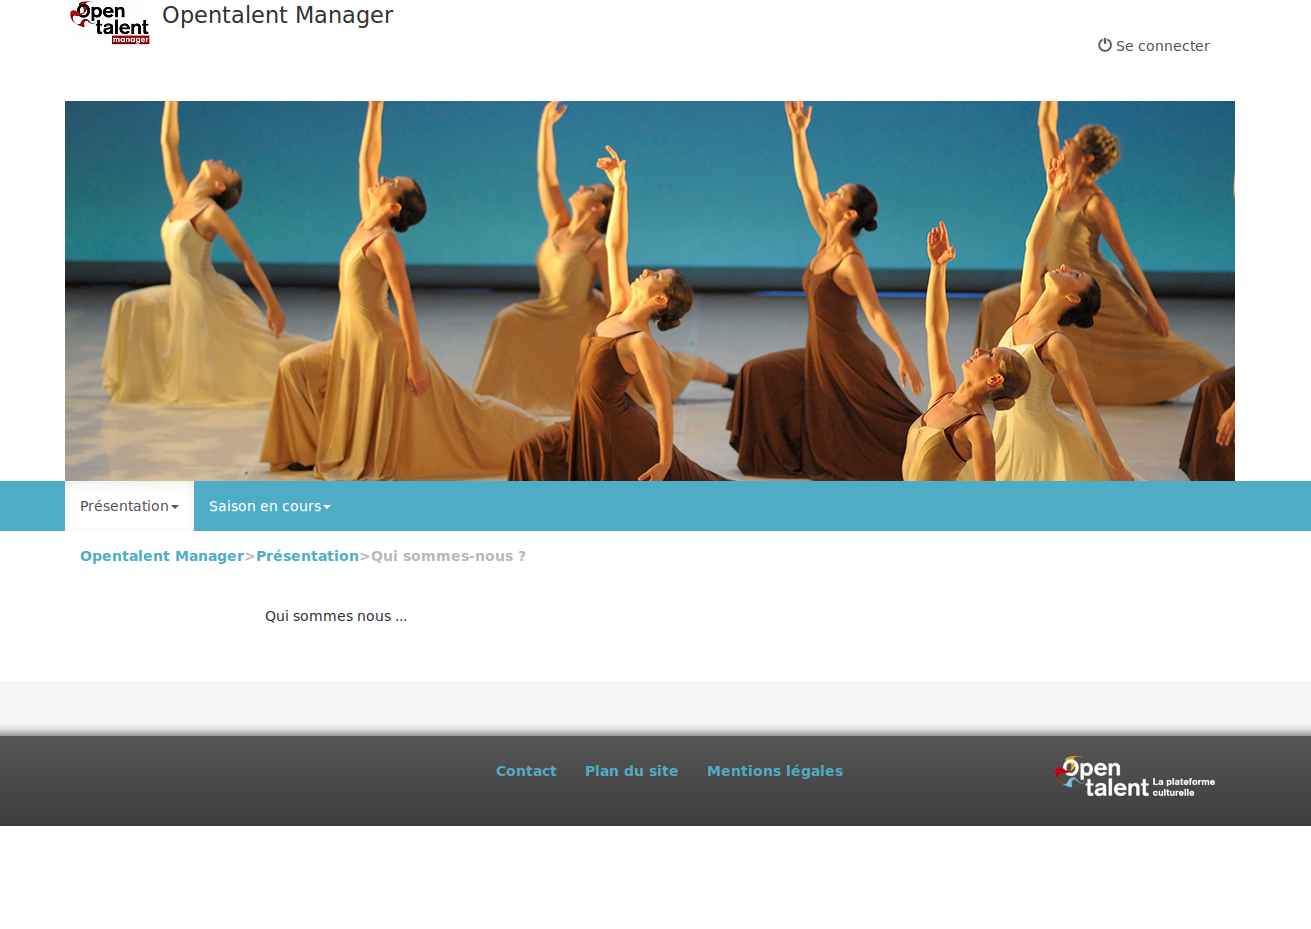
Task: Click the 'Qui sommes nous ...' body text
Action: tap(336, 616)
